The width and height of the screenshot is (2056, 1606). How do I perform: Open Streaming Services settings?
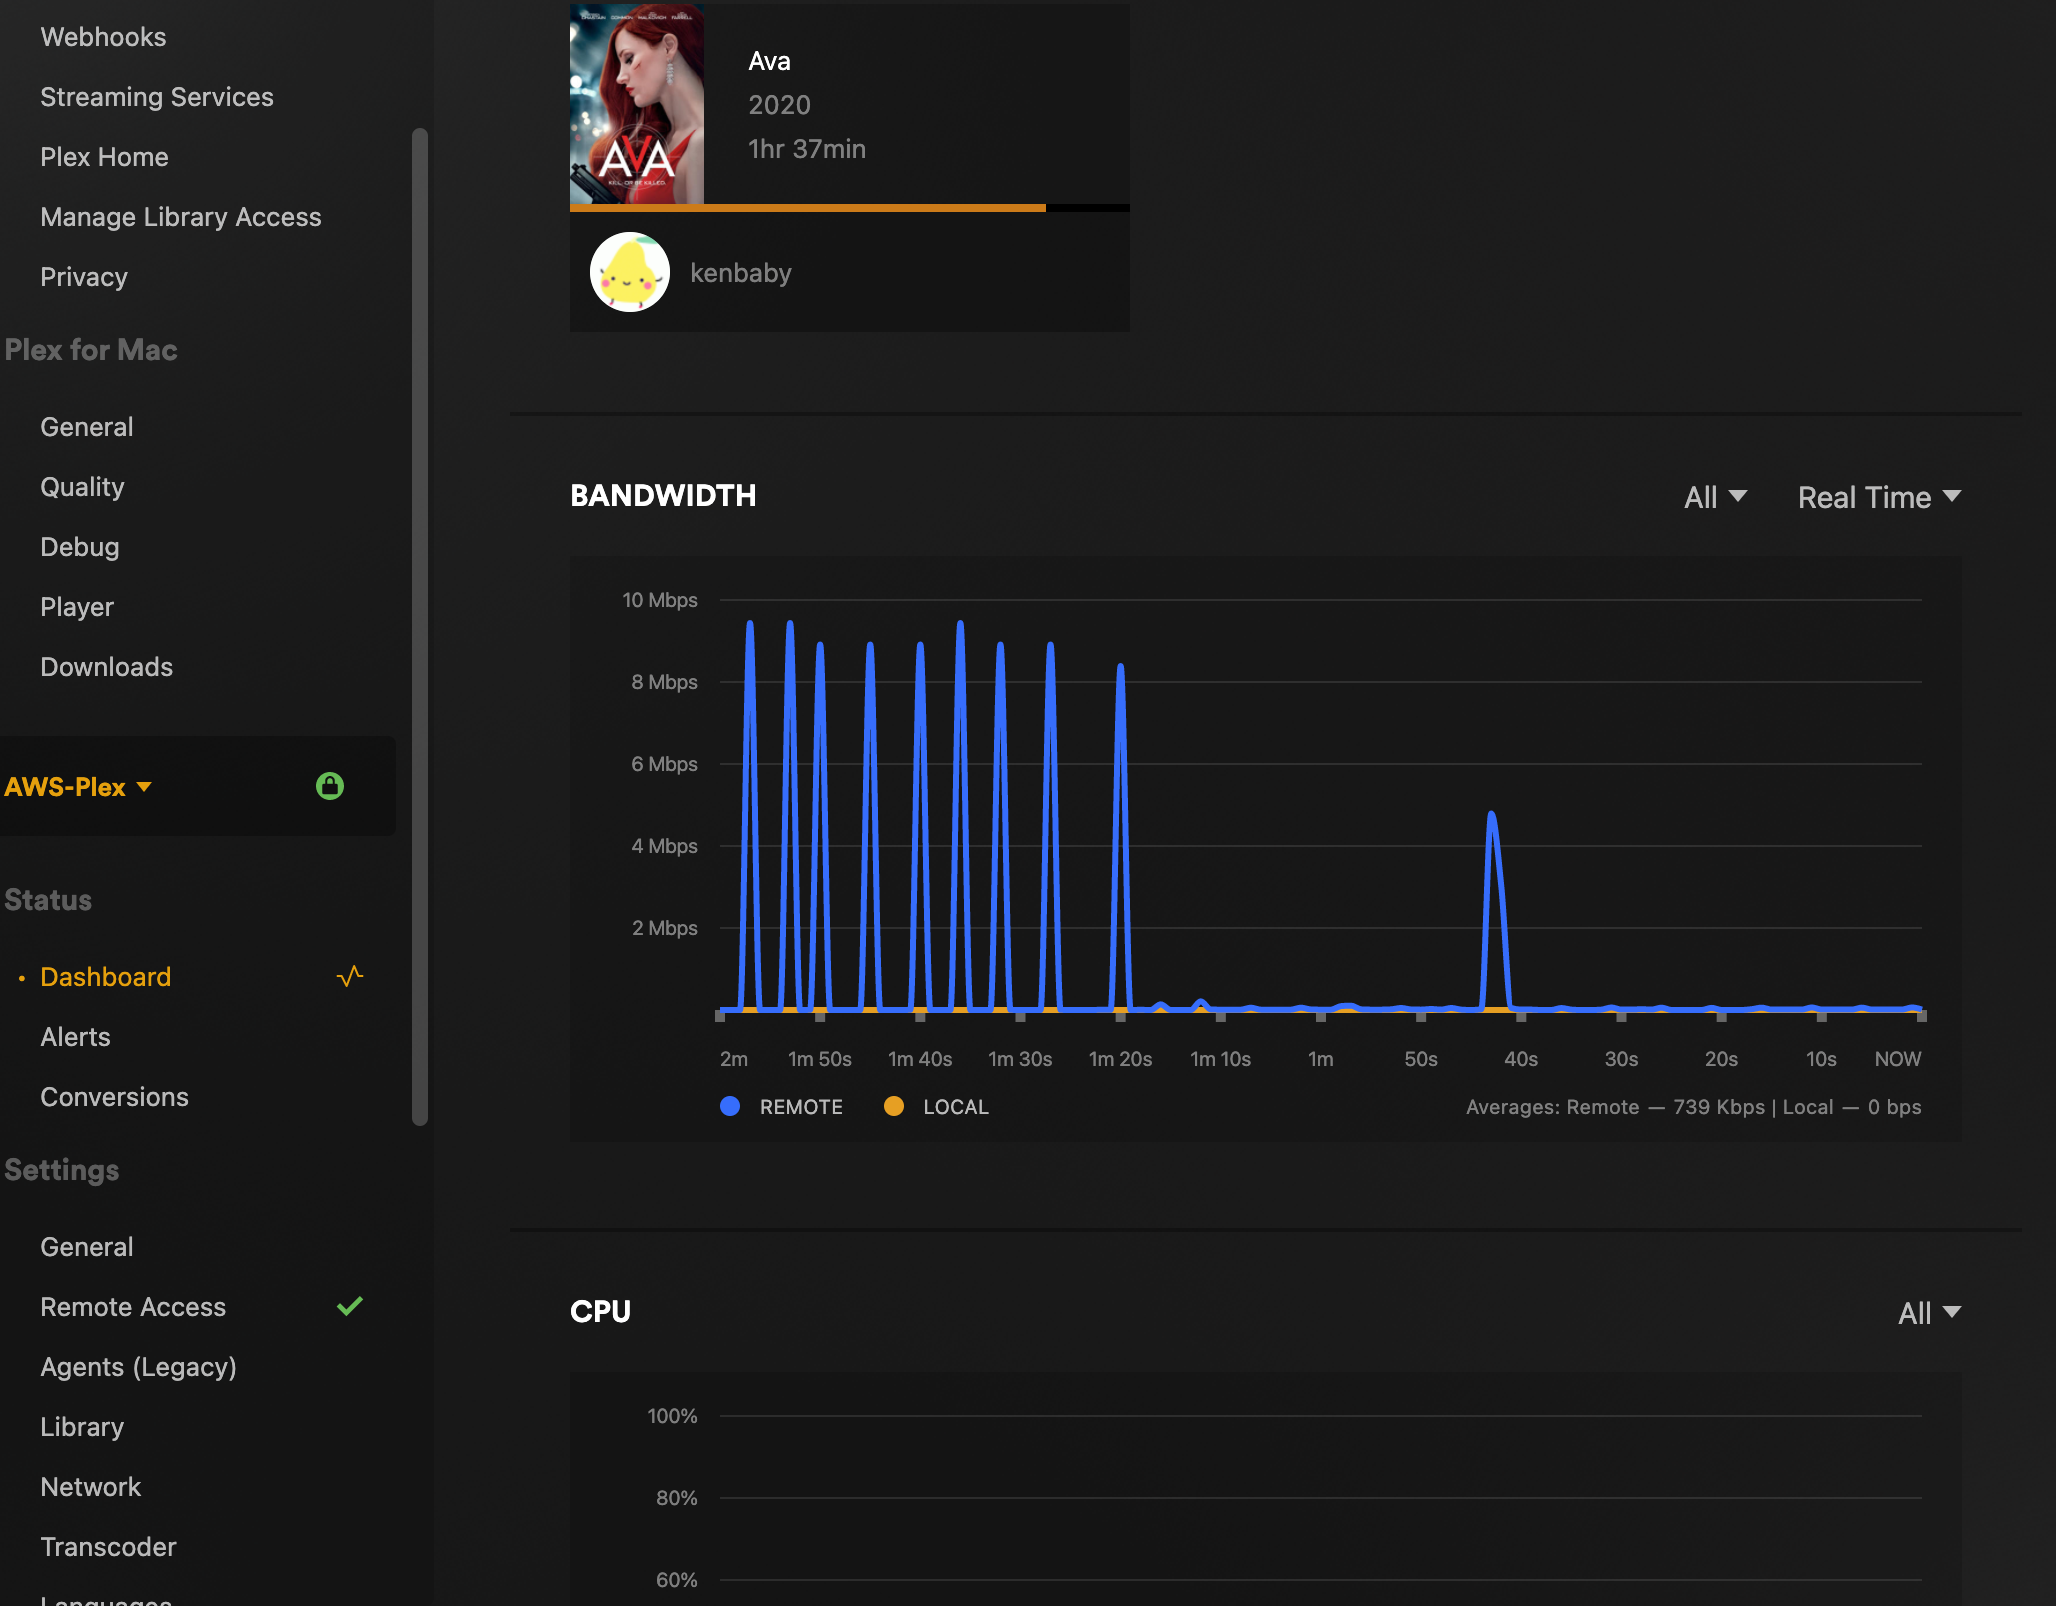pos(156,97)
